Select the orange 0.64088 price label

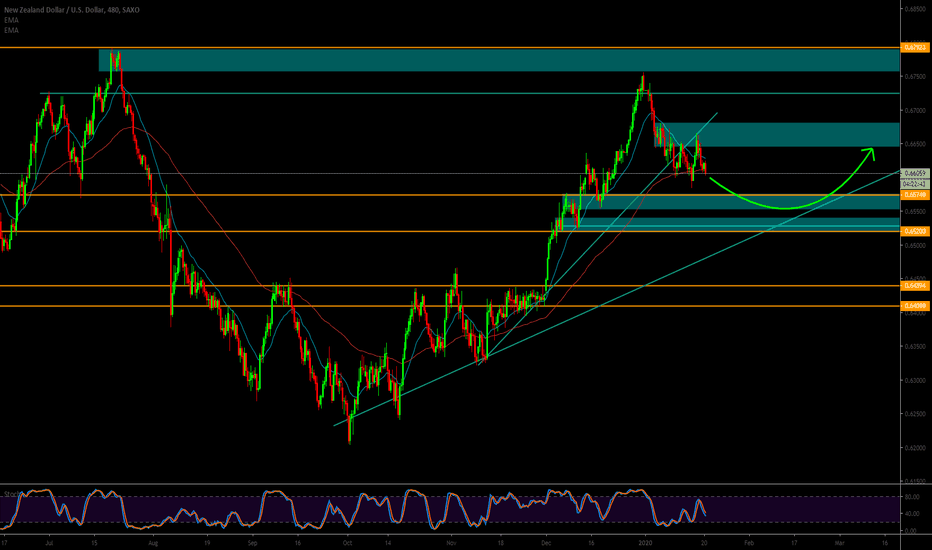point(915,305)
